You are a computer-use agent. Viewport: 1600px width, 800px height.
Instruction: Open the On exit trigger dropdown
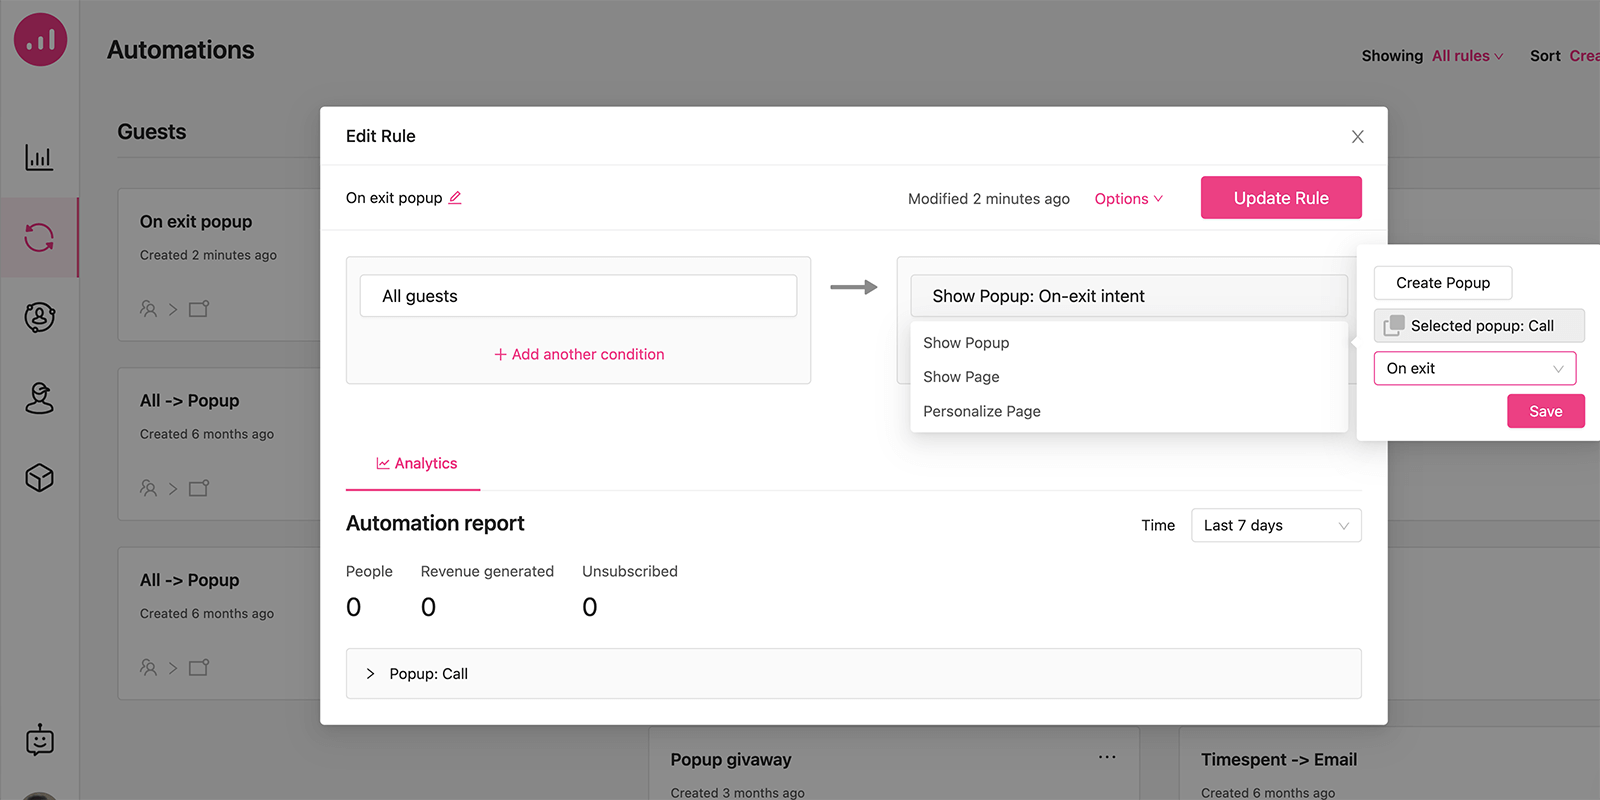[x=1474, y=369]
